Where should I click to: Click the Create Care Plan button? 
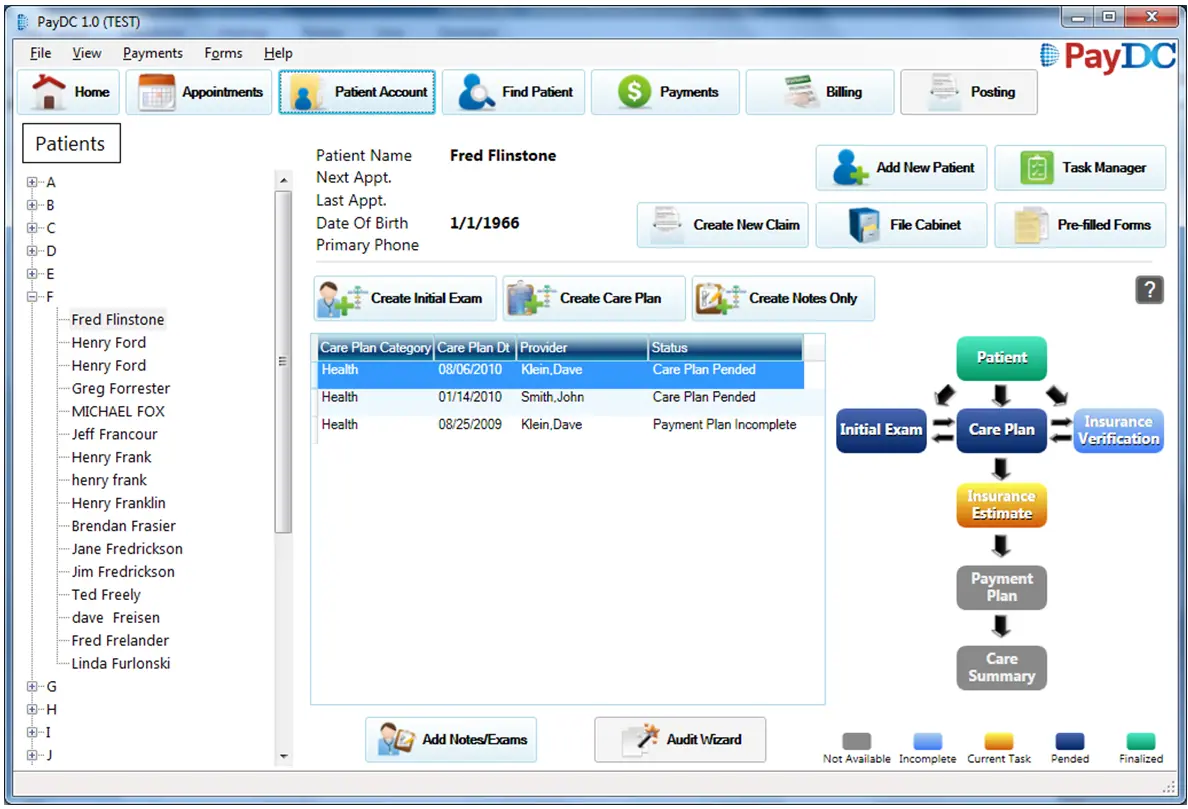click(x=593, y=298)
